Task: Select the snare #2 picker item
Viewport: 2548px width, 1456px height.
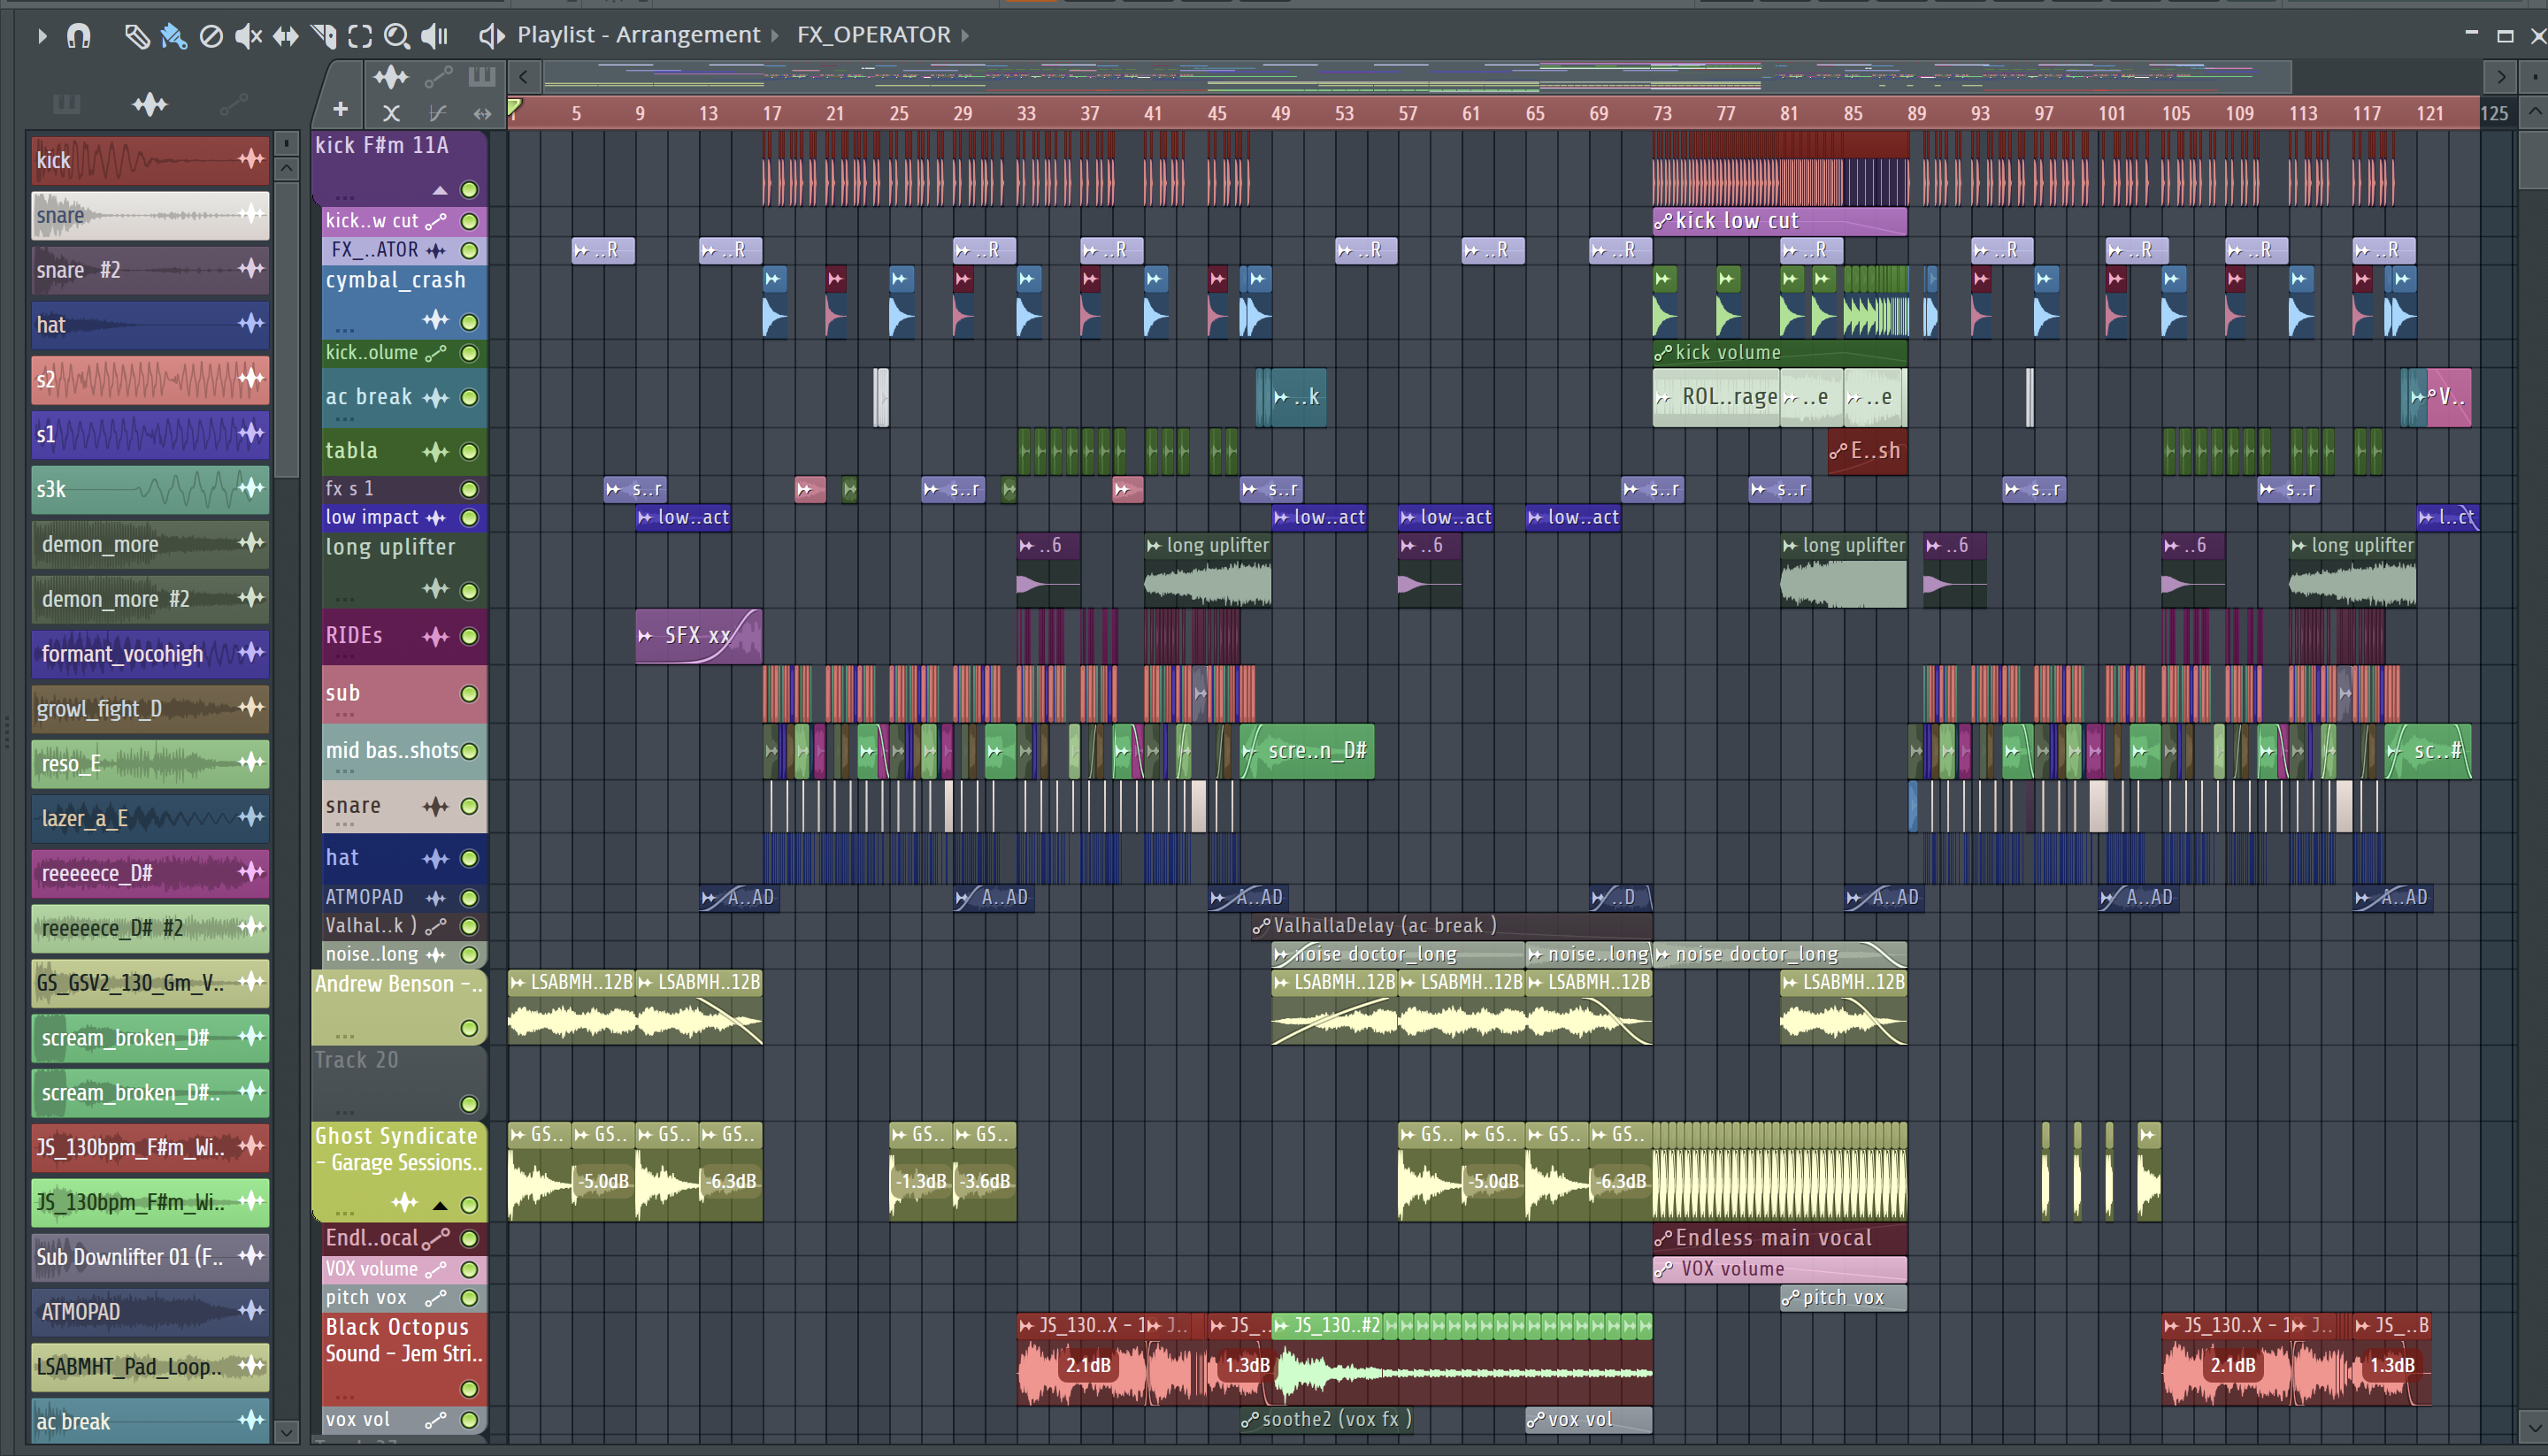Action: coord(150,269)
